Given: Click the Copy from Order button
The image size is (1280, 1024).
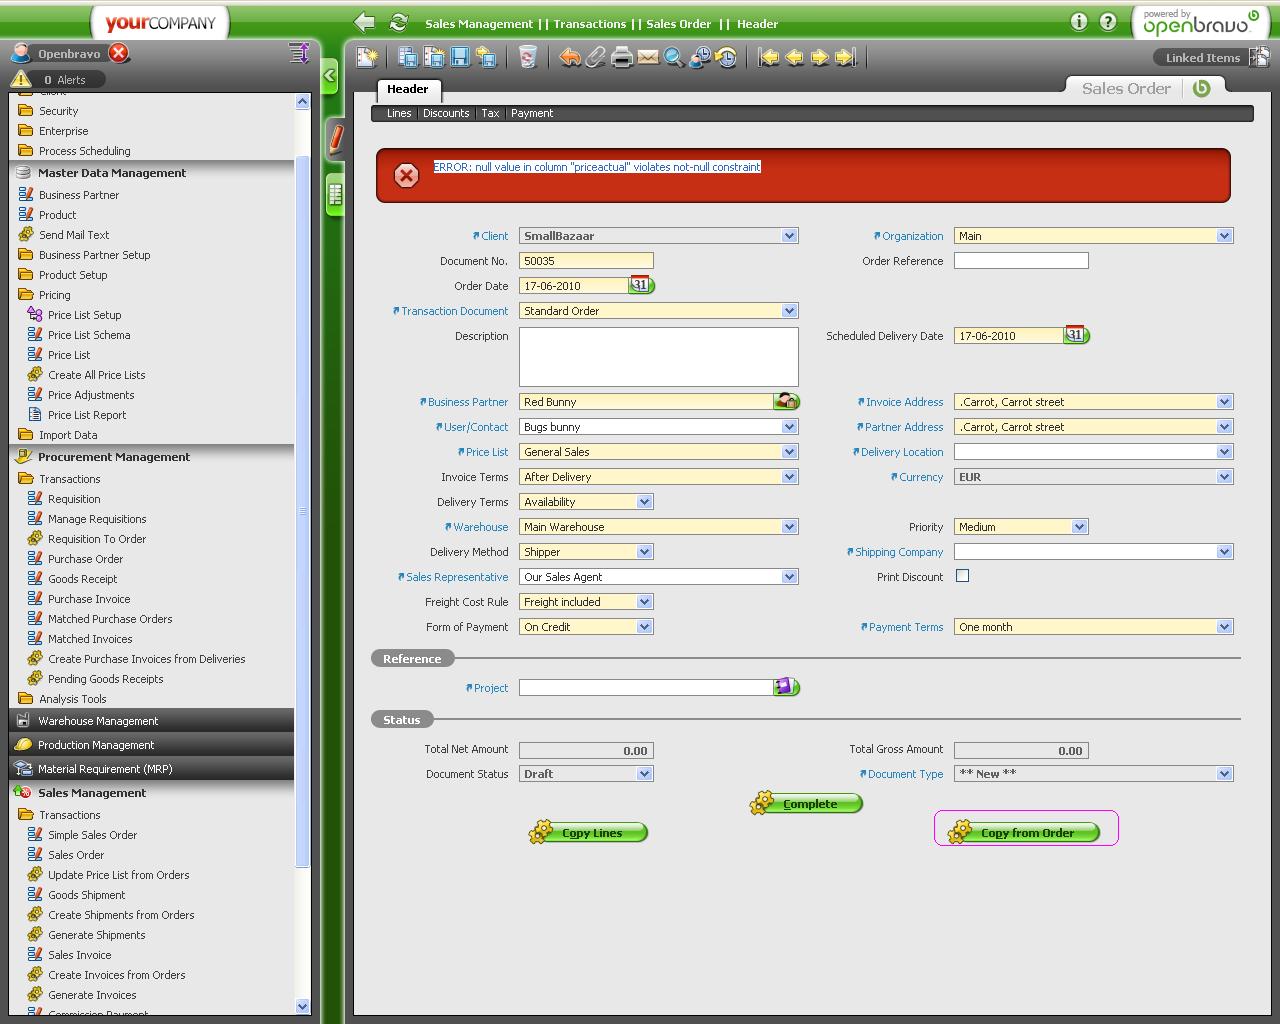Looking at the screenshot, I should tap(1027, 833).
